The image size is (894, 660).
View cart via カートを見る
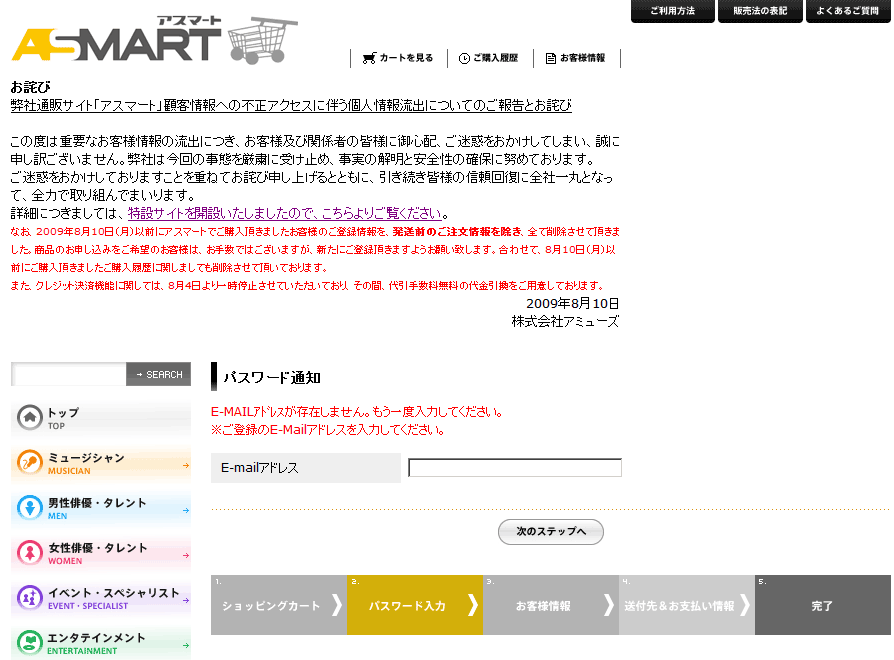pos(398,58)
